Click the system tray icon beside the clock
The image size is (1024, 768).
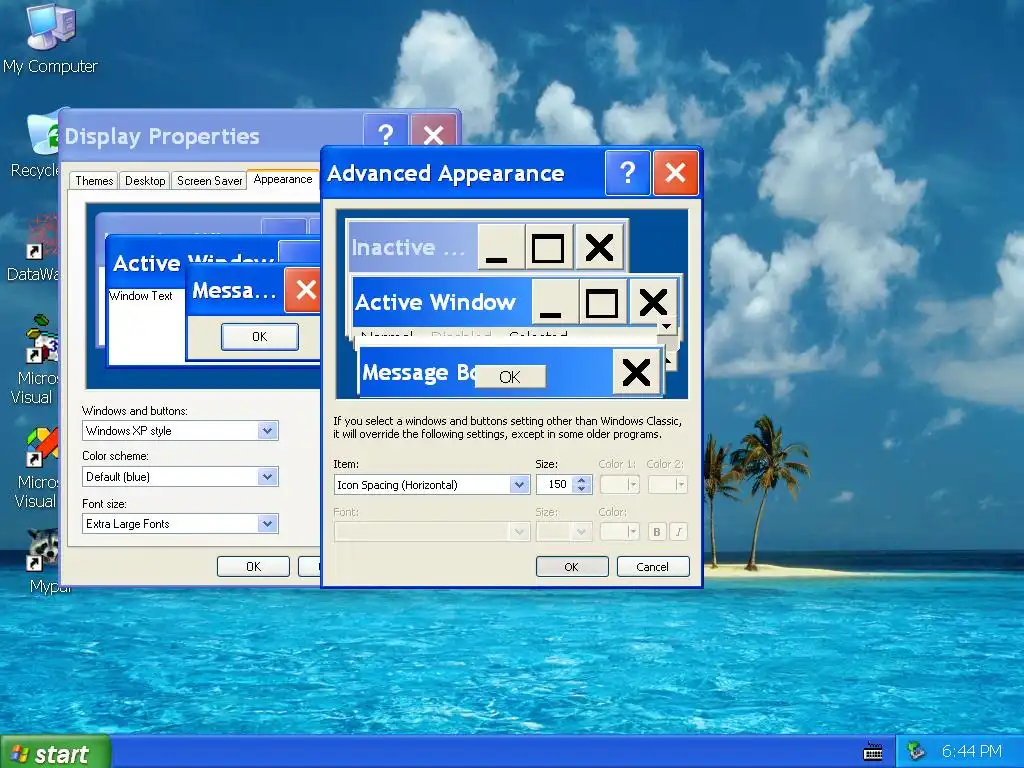(916, 752)
